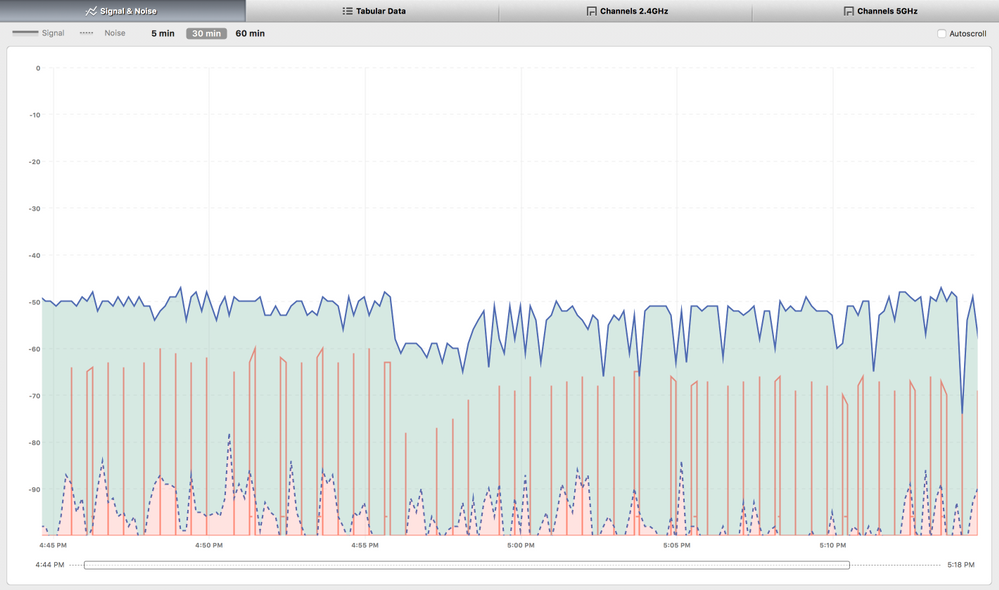Viewport: 999px width, 590px height.
Task: Click the Signal legend solid line
Action: (25, 32)
